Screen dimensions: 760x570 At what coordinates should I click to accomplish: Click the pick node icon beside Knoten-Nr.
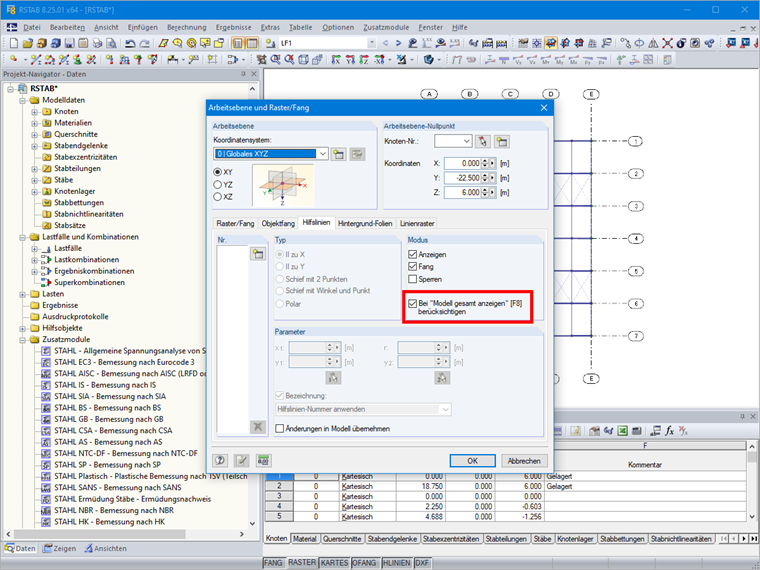click(483, 142)
